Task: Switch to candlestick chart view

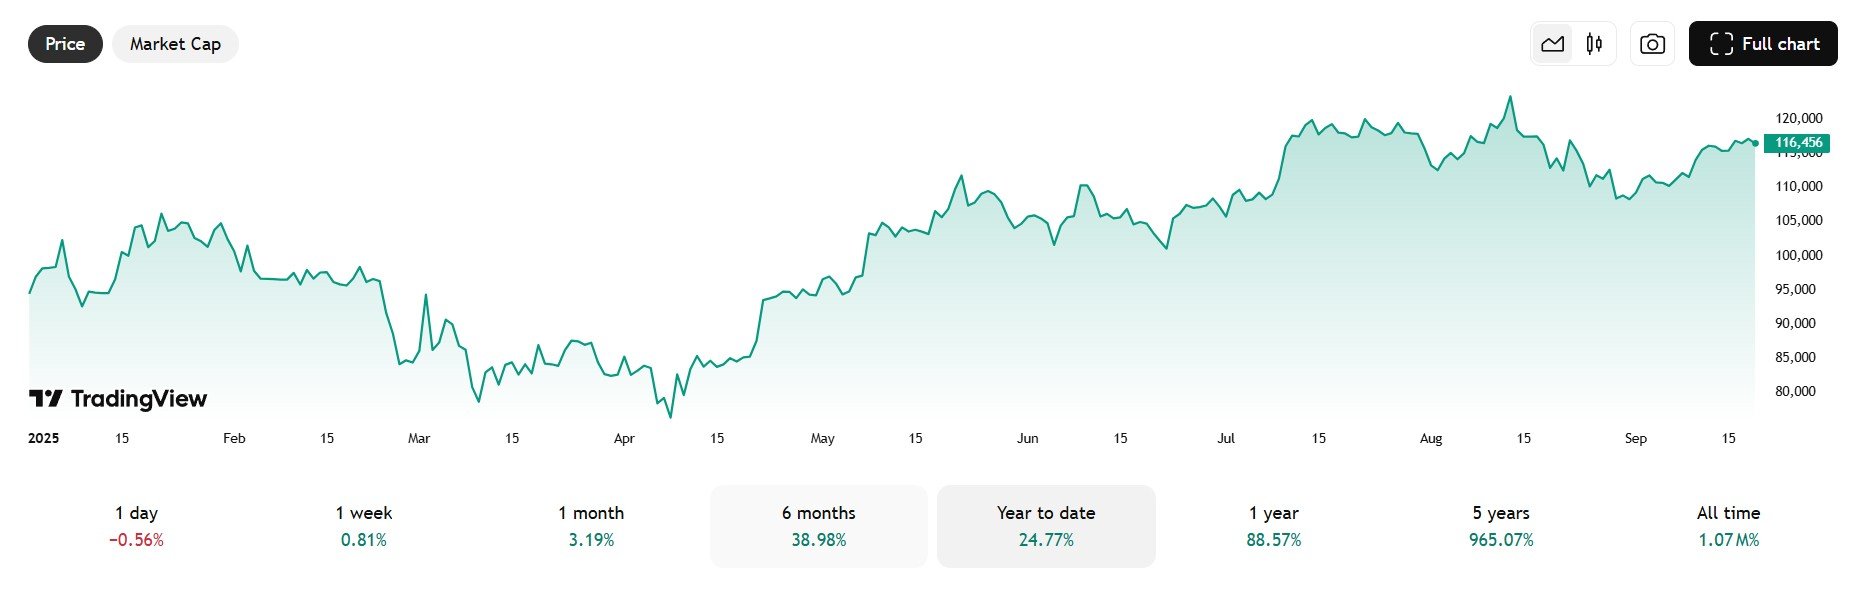Action: pyautogui.click(x=1594, y=44)
